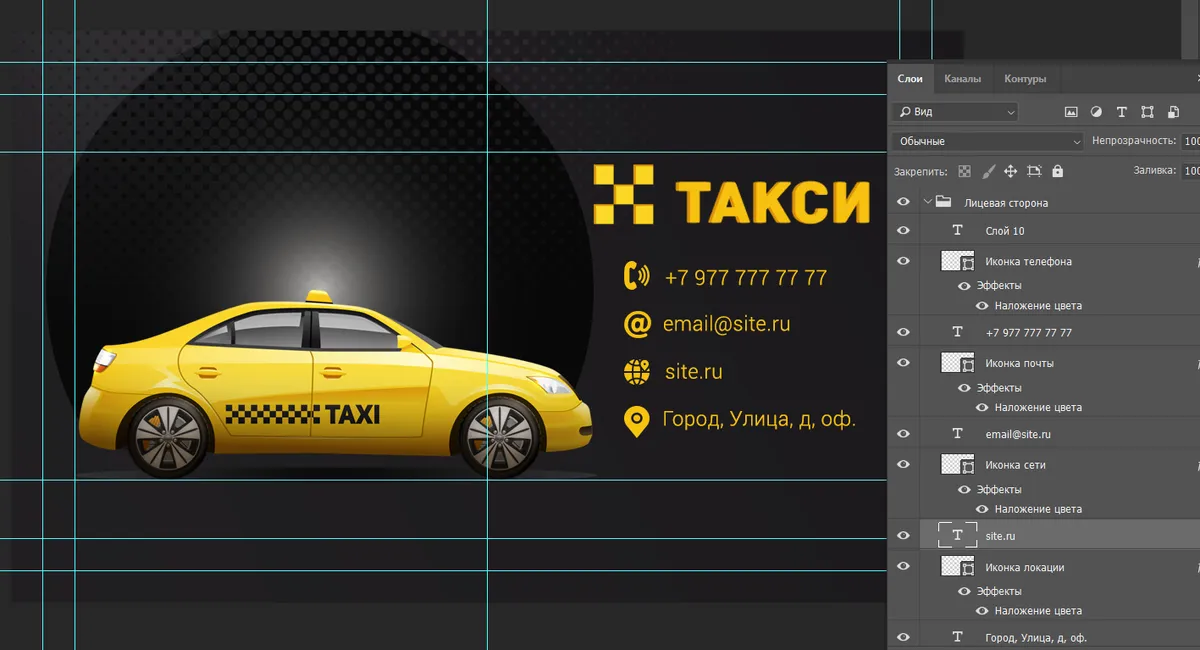
Task: Filter layers by shape layers icon
Action: coord(1147,112)
